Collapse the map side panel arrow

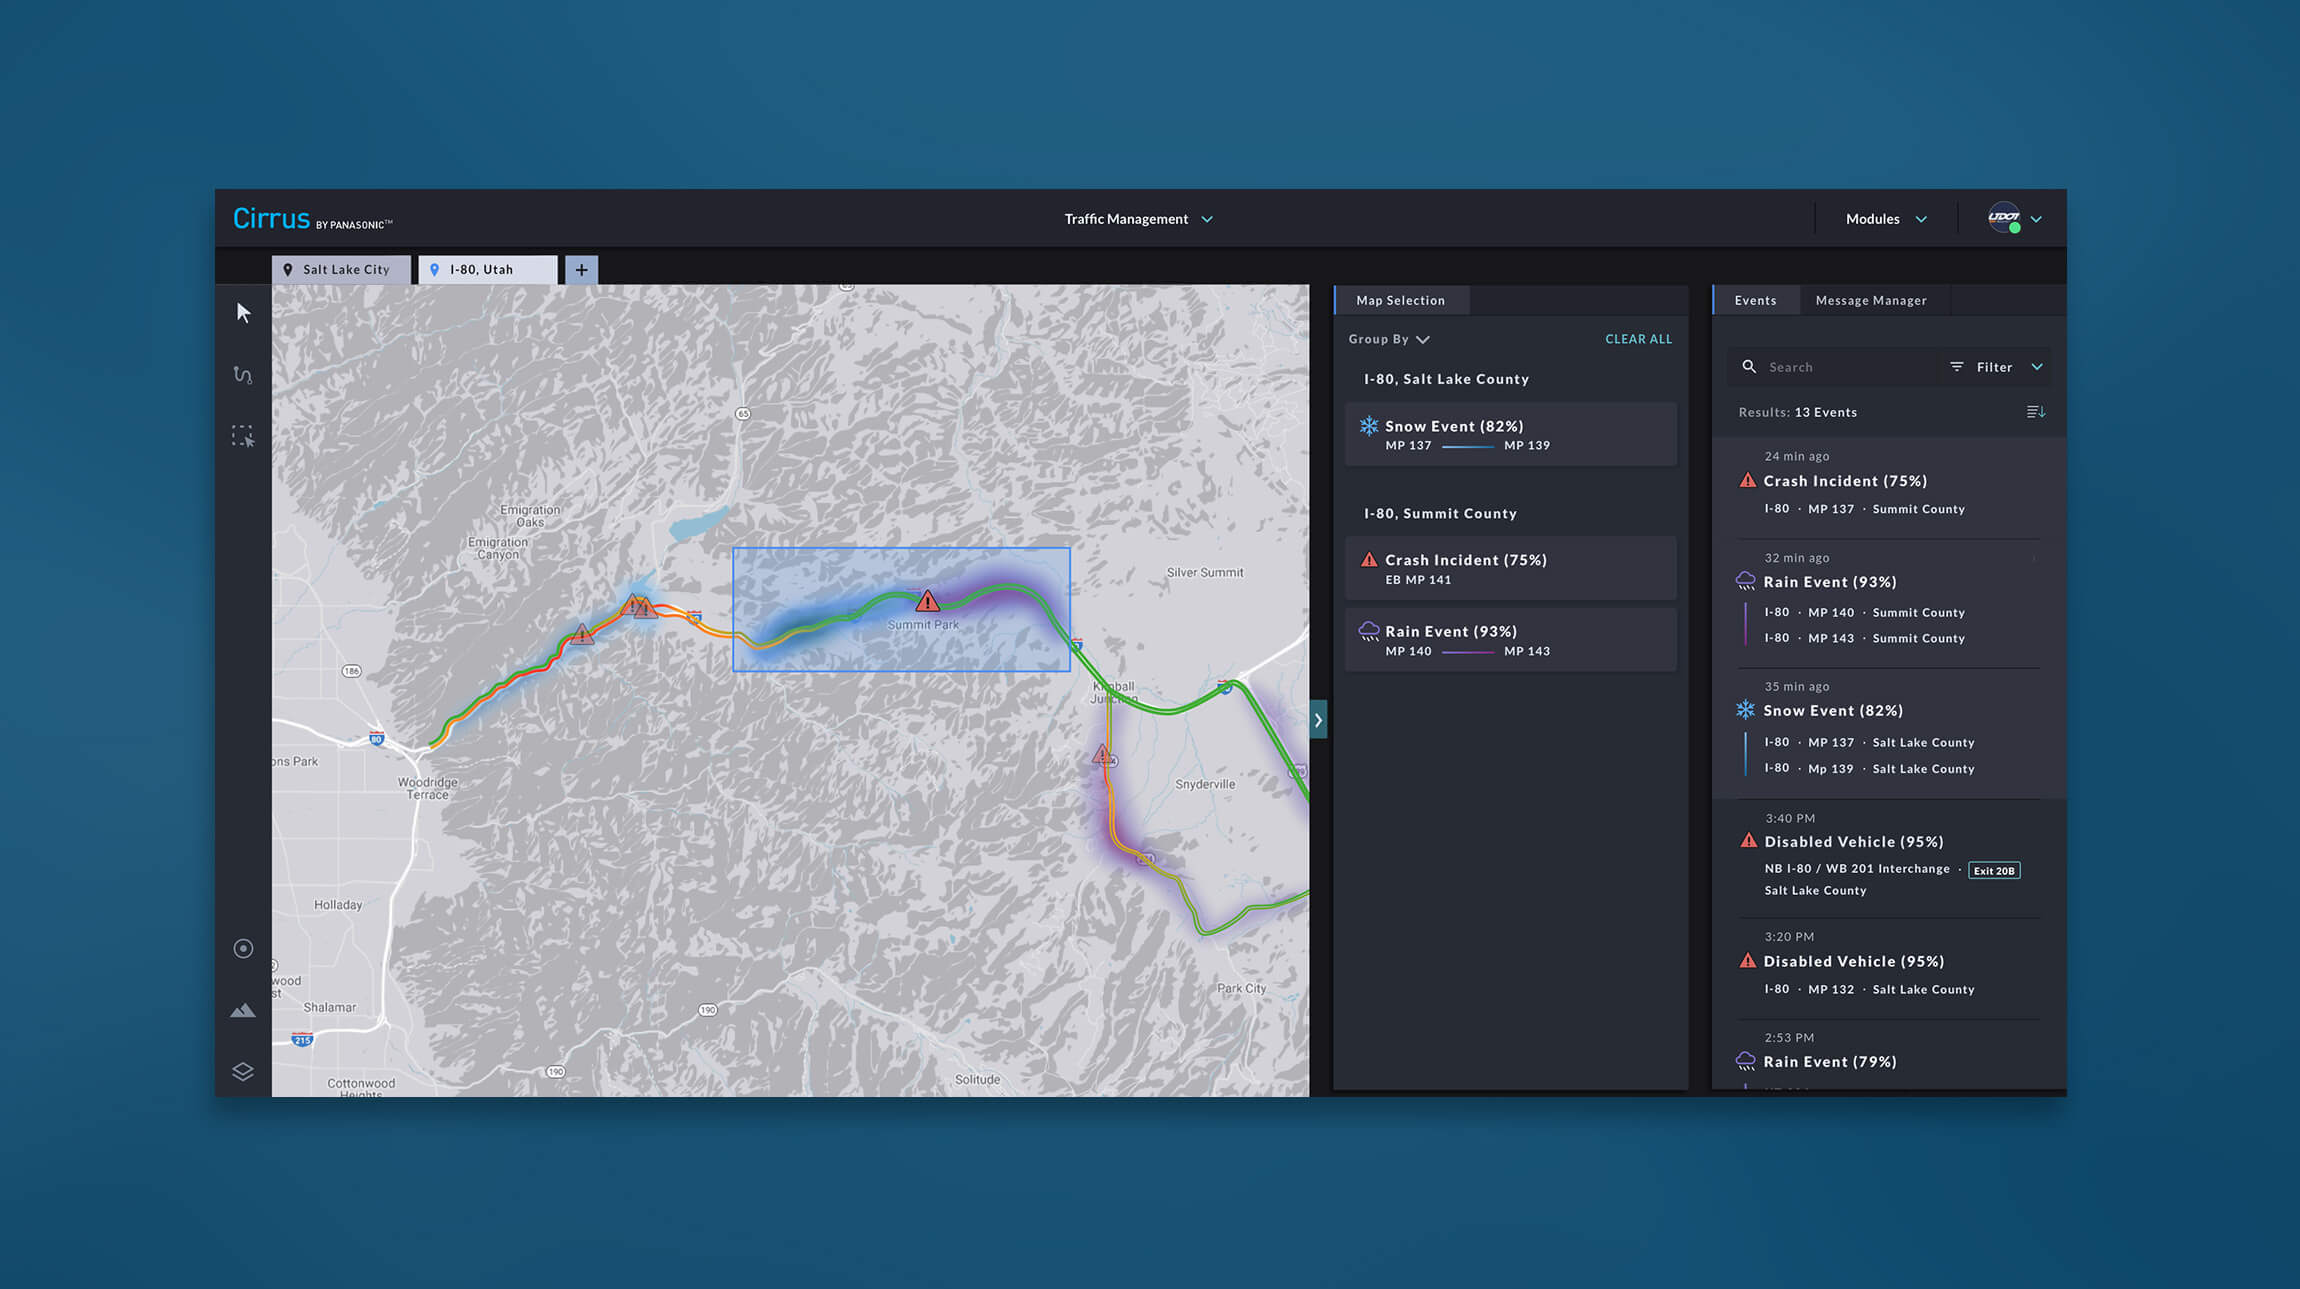1318,720
